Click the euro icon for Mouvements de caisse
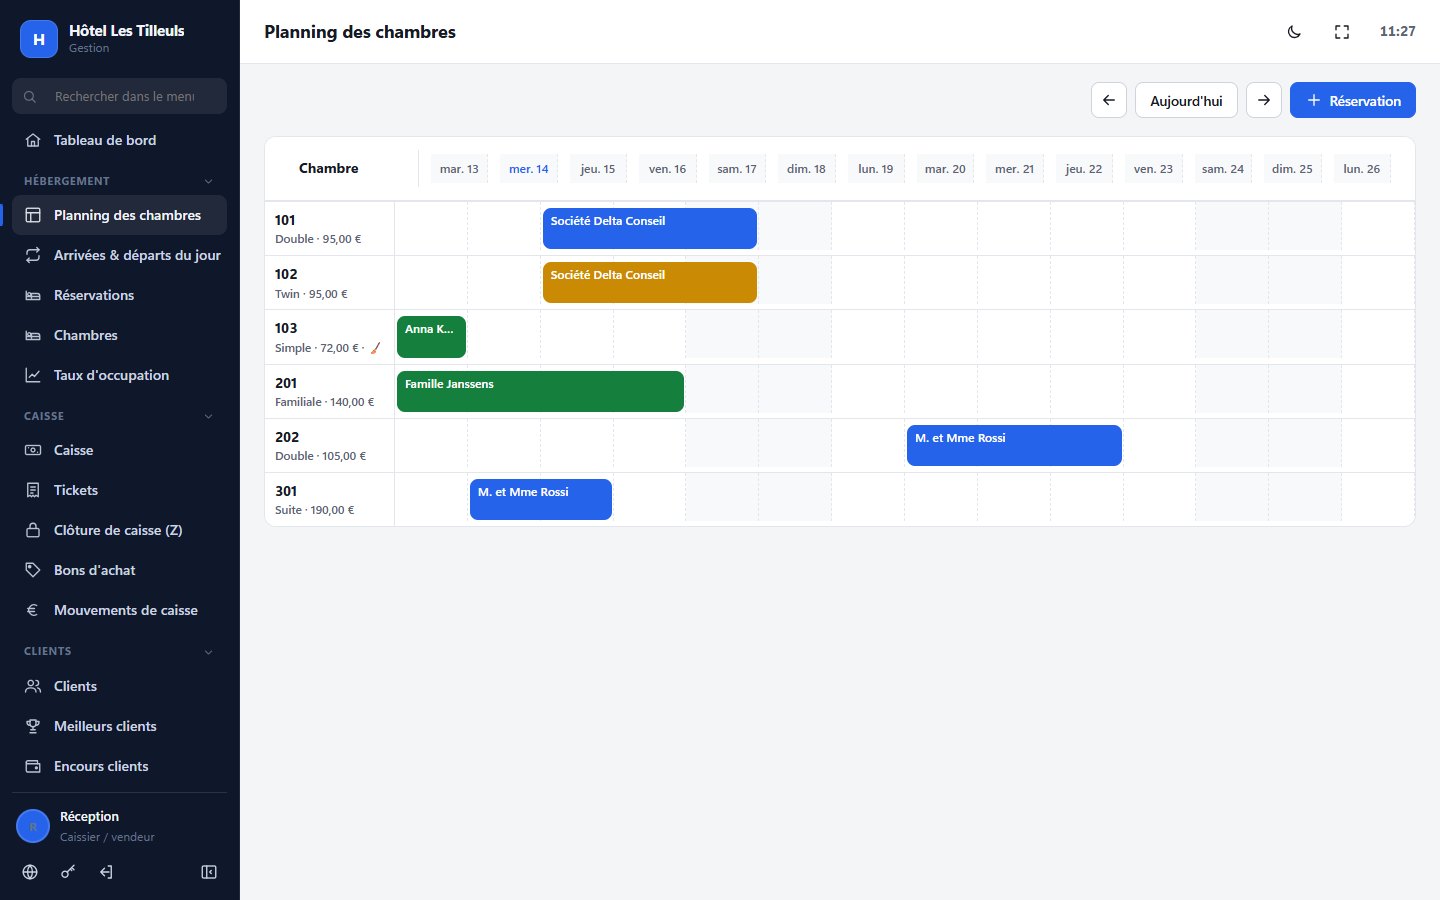 pyautogui.click(x=33, y=610)
